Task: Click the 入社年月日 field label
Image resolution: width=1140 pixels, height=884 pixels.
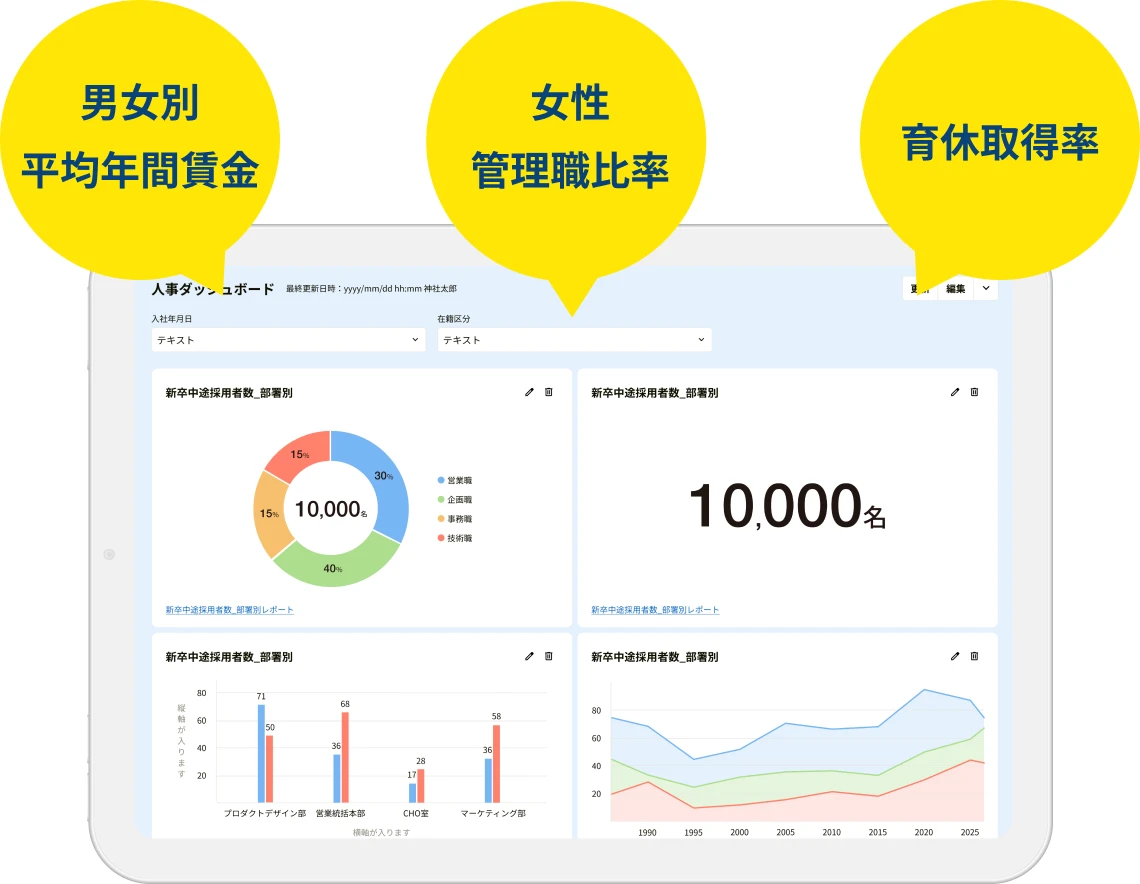Action: click(x=172, y=318)
